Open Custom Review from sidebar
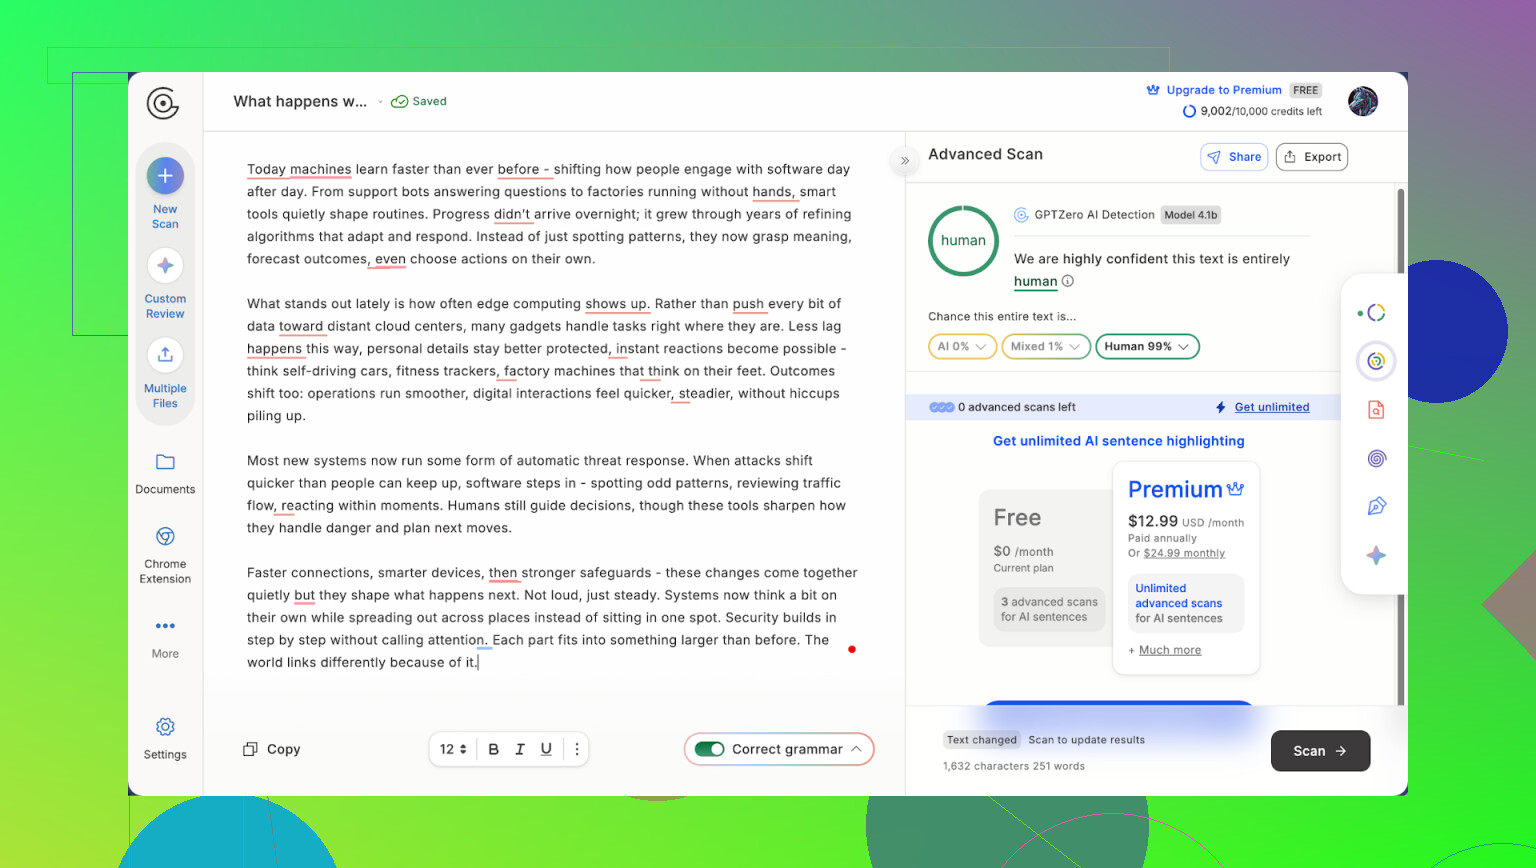The width and height of the screenshot is (1536, 868). click(x=165, y=266)
